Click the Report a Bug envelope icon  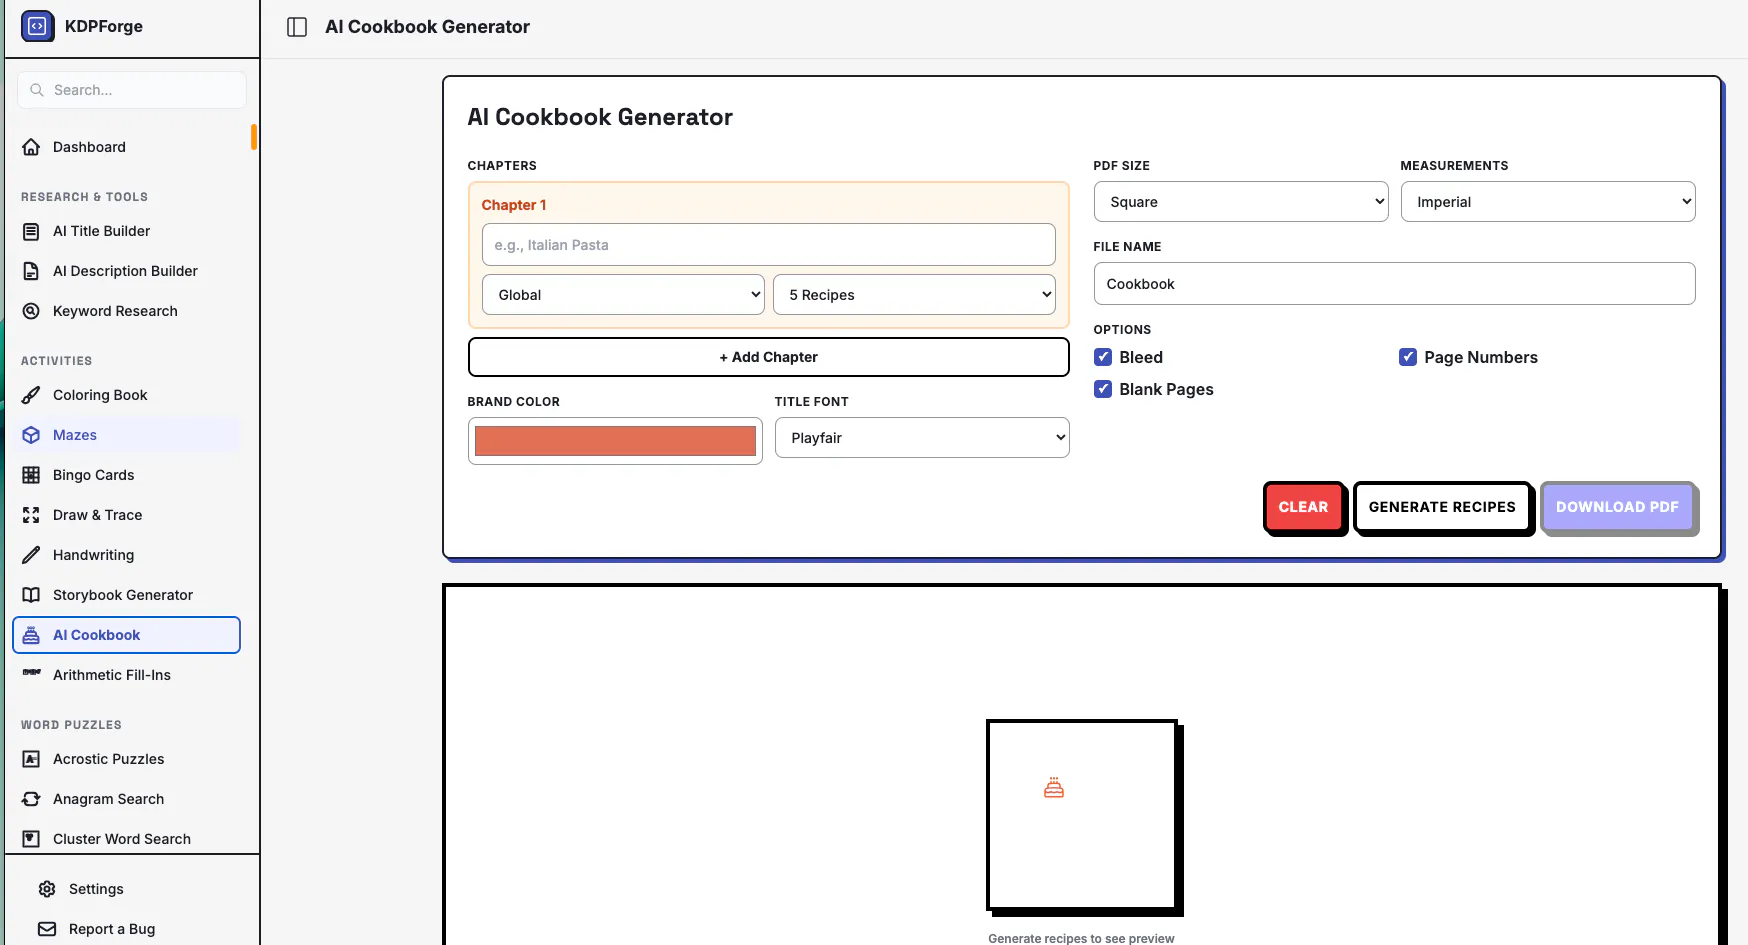47,929
